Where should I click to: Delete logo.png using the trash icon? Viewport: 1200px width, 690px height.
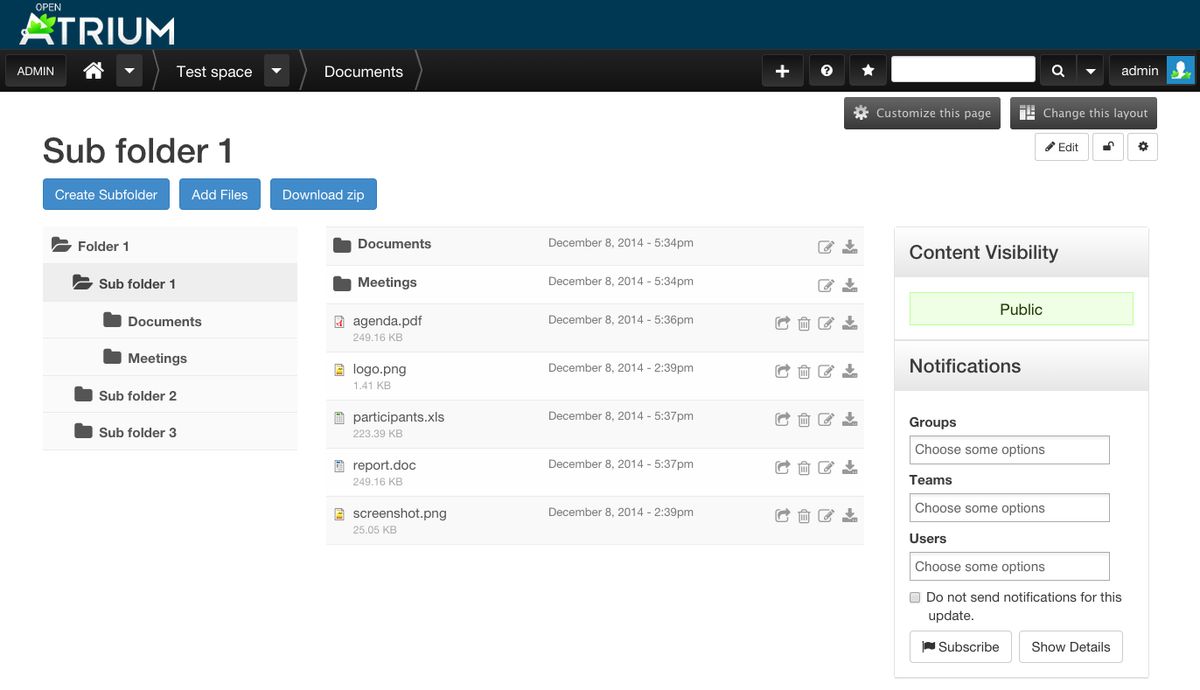tap(804, 371)
